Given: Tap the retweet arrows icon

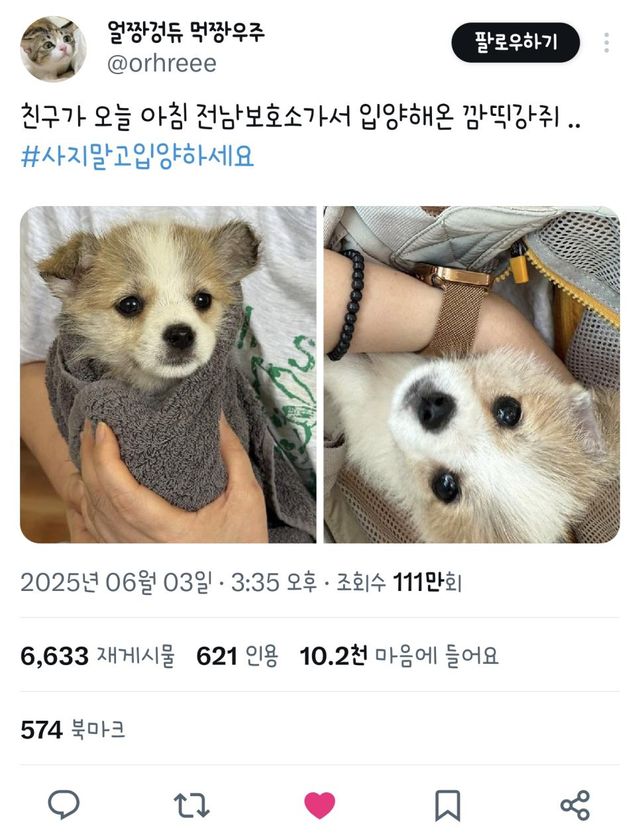Looking at the screenshot, I should click(x=191, y=805).
